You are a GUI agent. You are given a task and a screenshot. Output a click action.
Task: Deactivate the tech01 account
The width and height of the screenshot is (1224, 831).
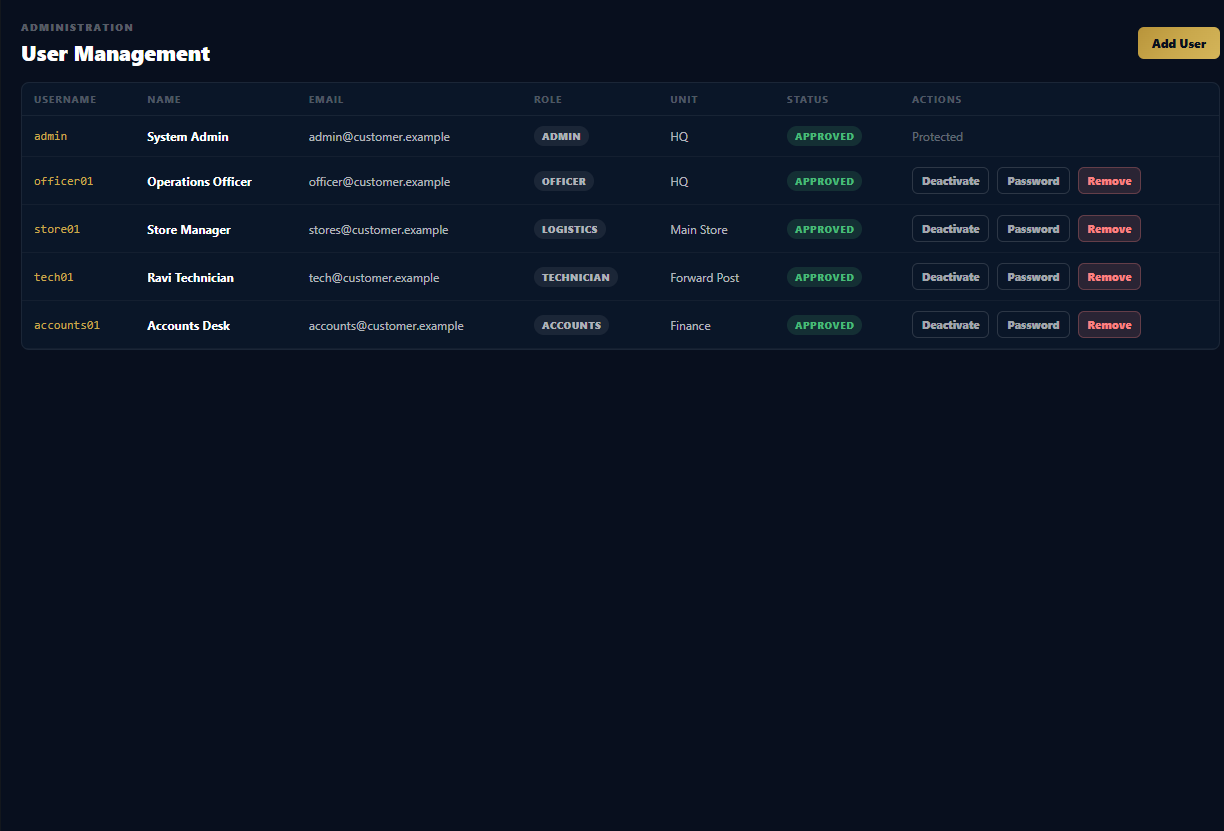point(950,277)
